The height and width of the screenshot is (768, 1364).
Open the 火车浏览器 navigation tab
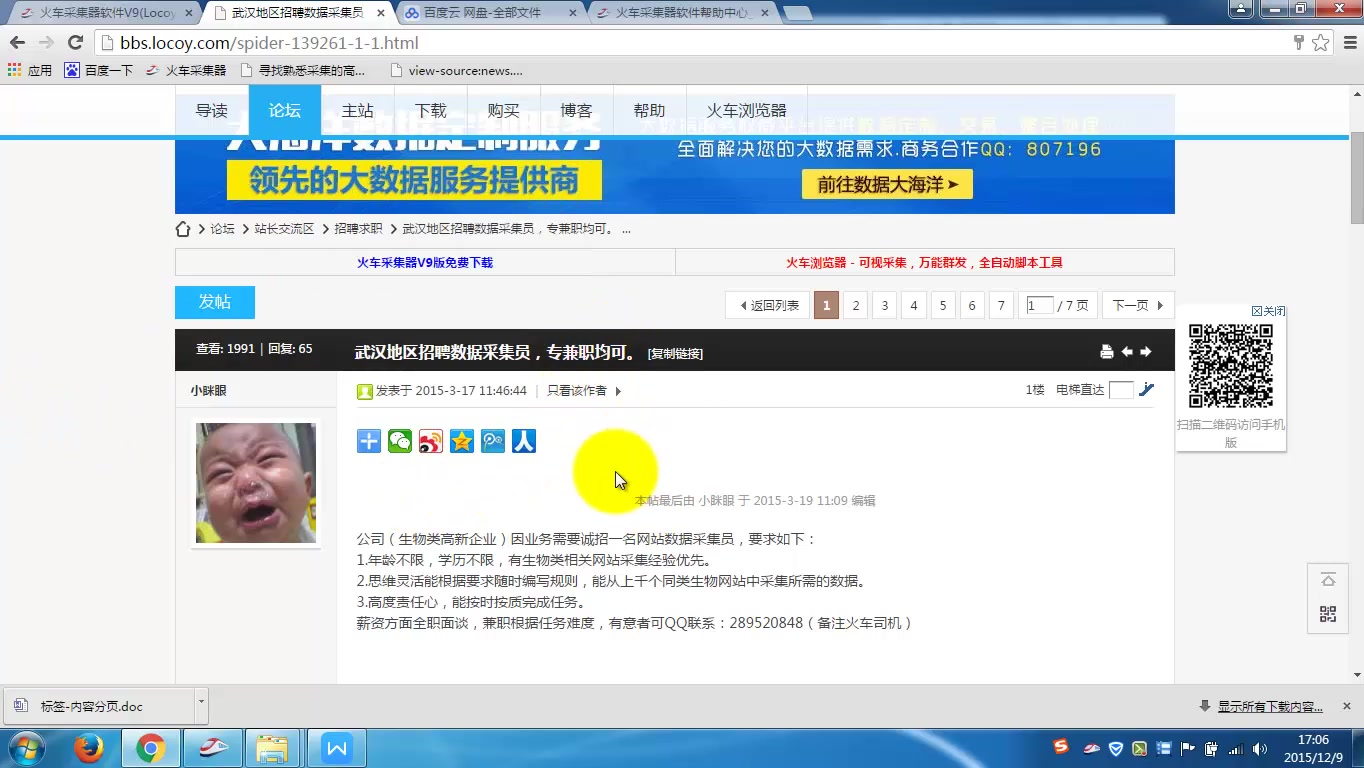747,110
